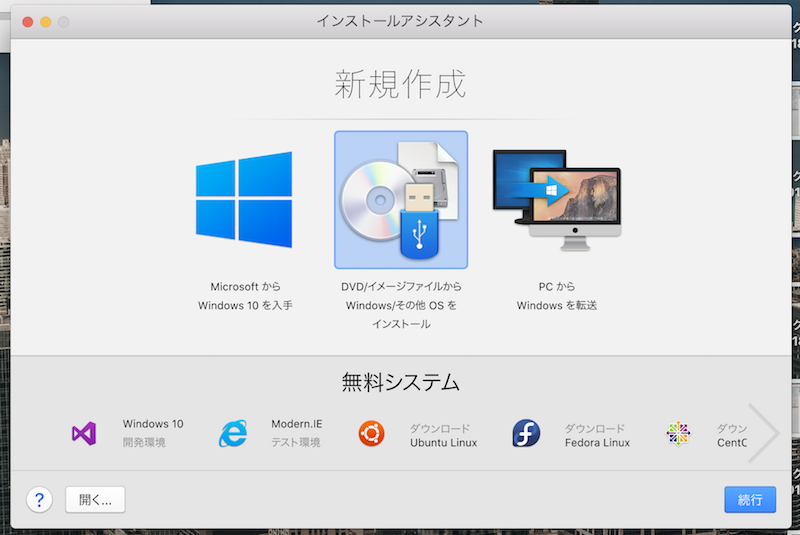
Task: Click the Internet Explorer Modern.IE icon
Action: [232, 434]
